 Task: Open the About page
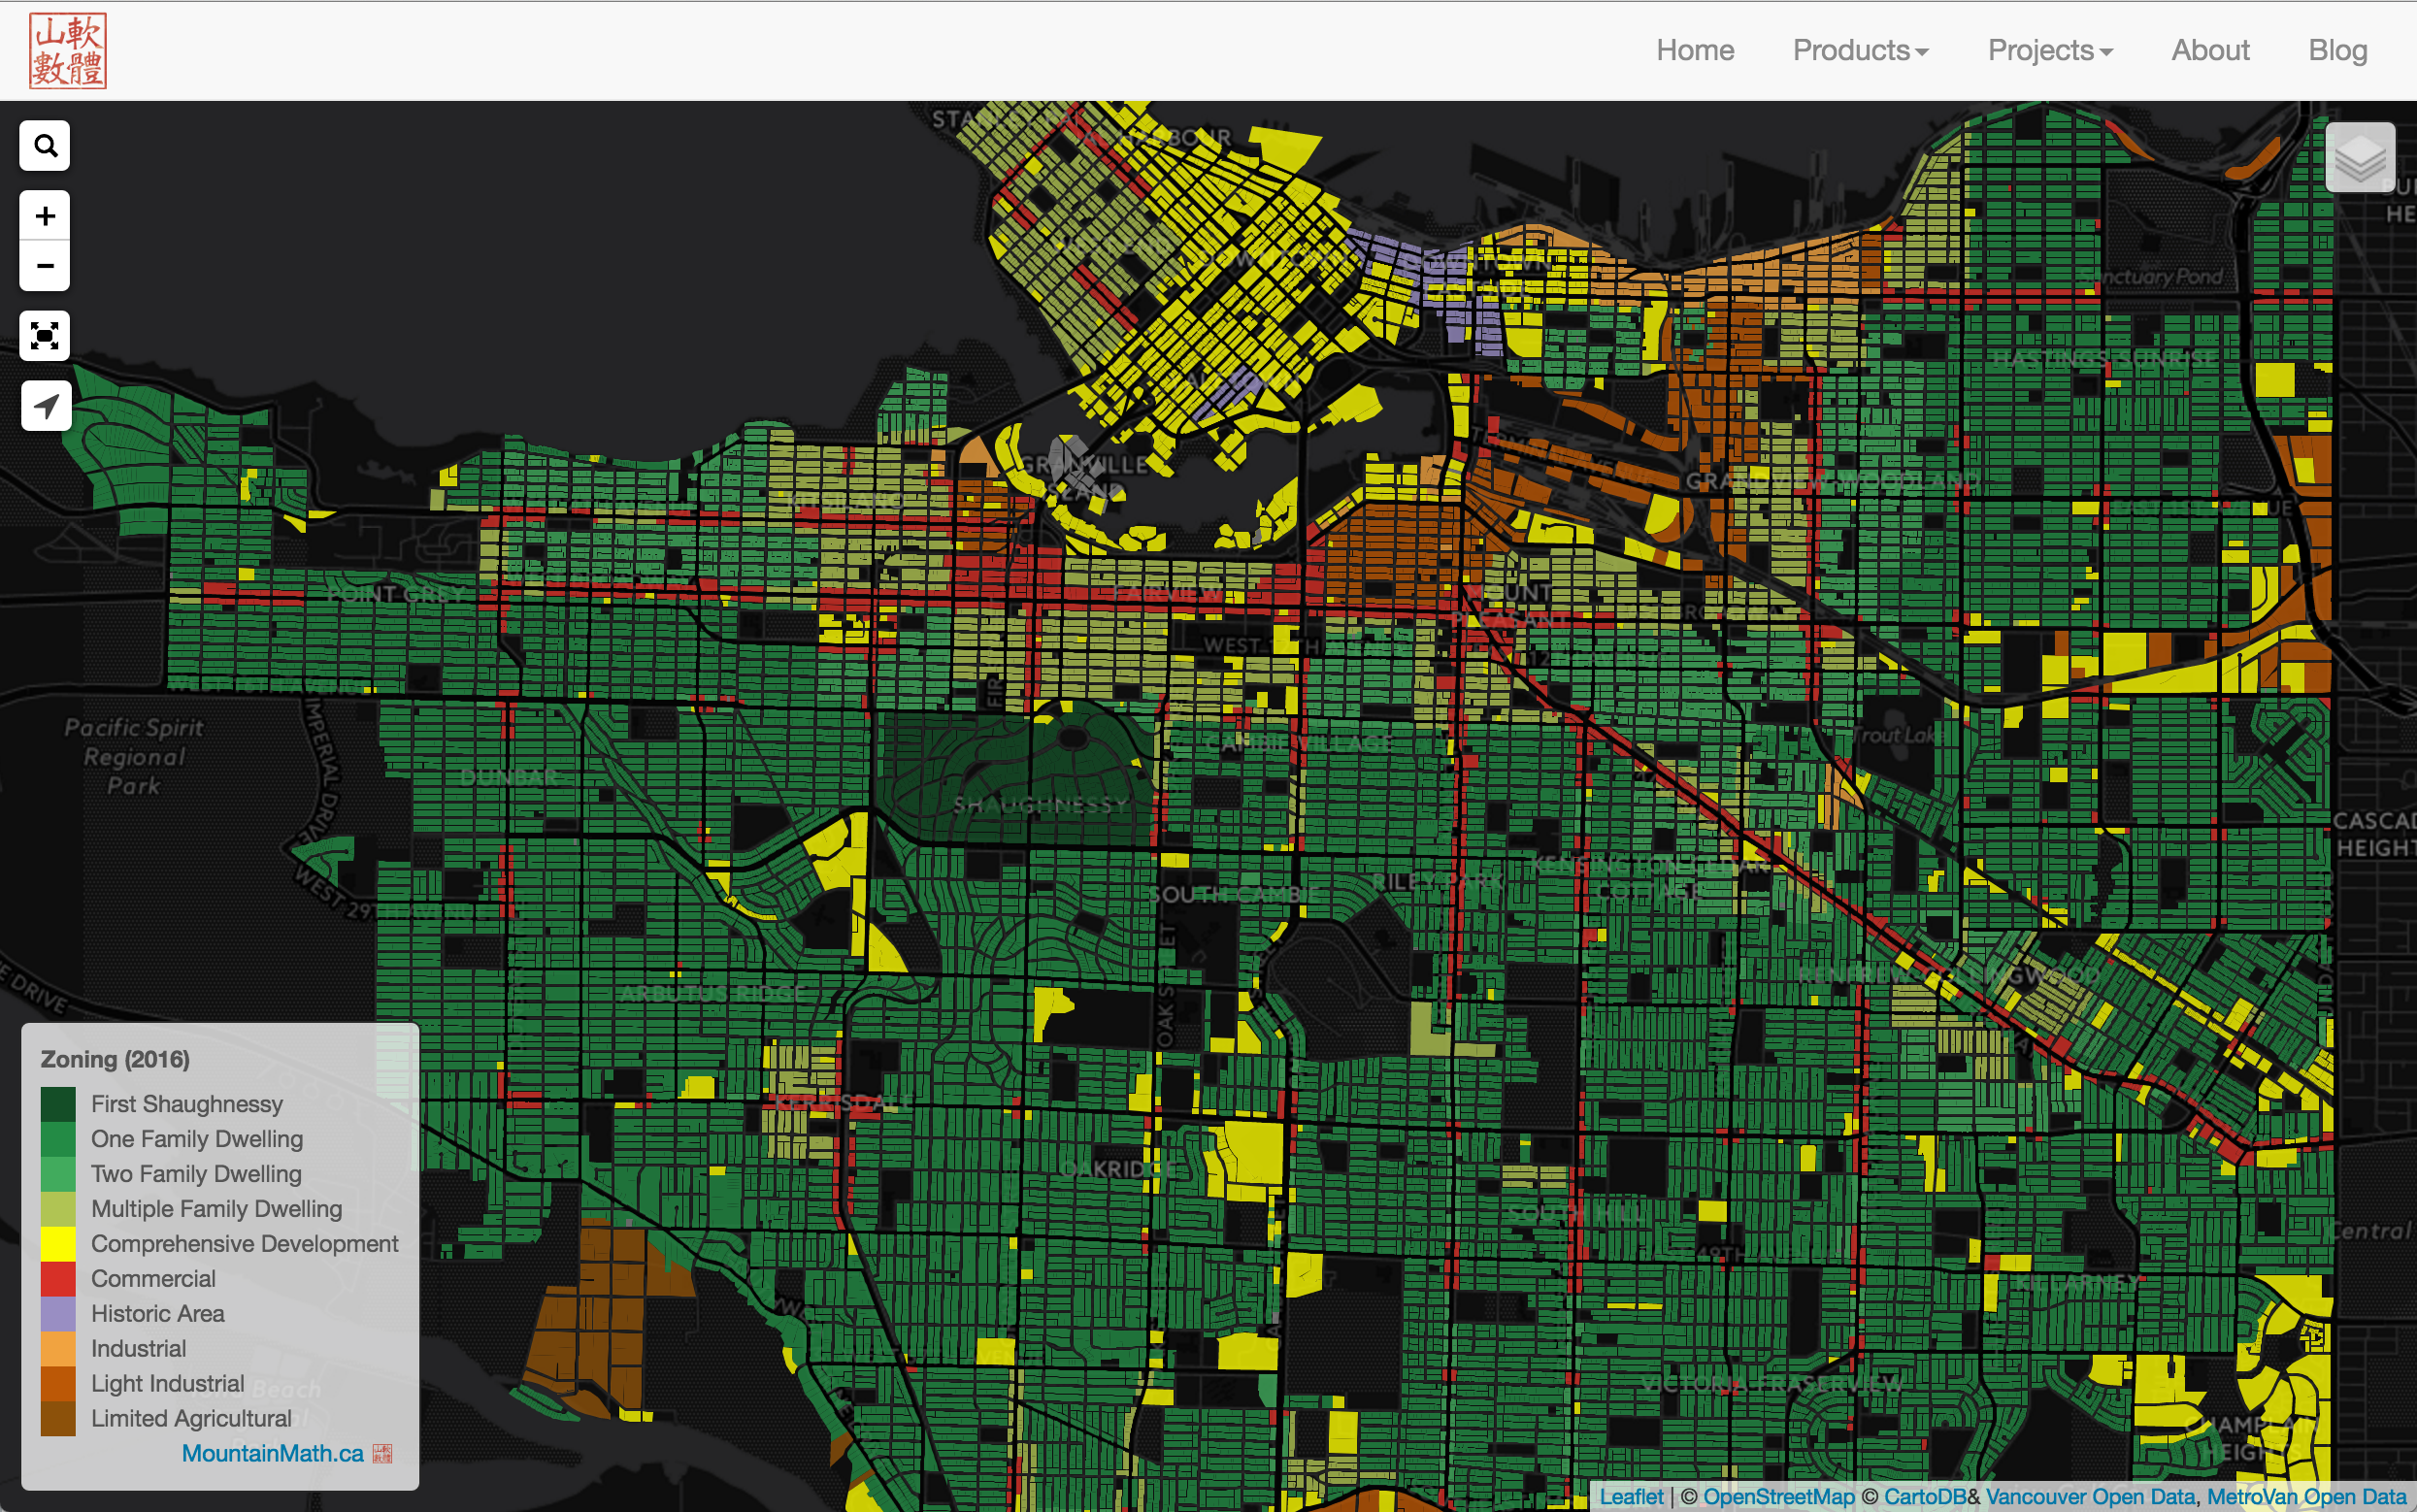coord(2209,50)
